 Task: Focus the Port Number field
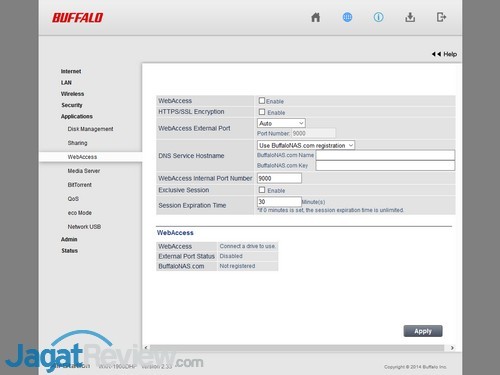(x=313, y=133)
